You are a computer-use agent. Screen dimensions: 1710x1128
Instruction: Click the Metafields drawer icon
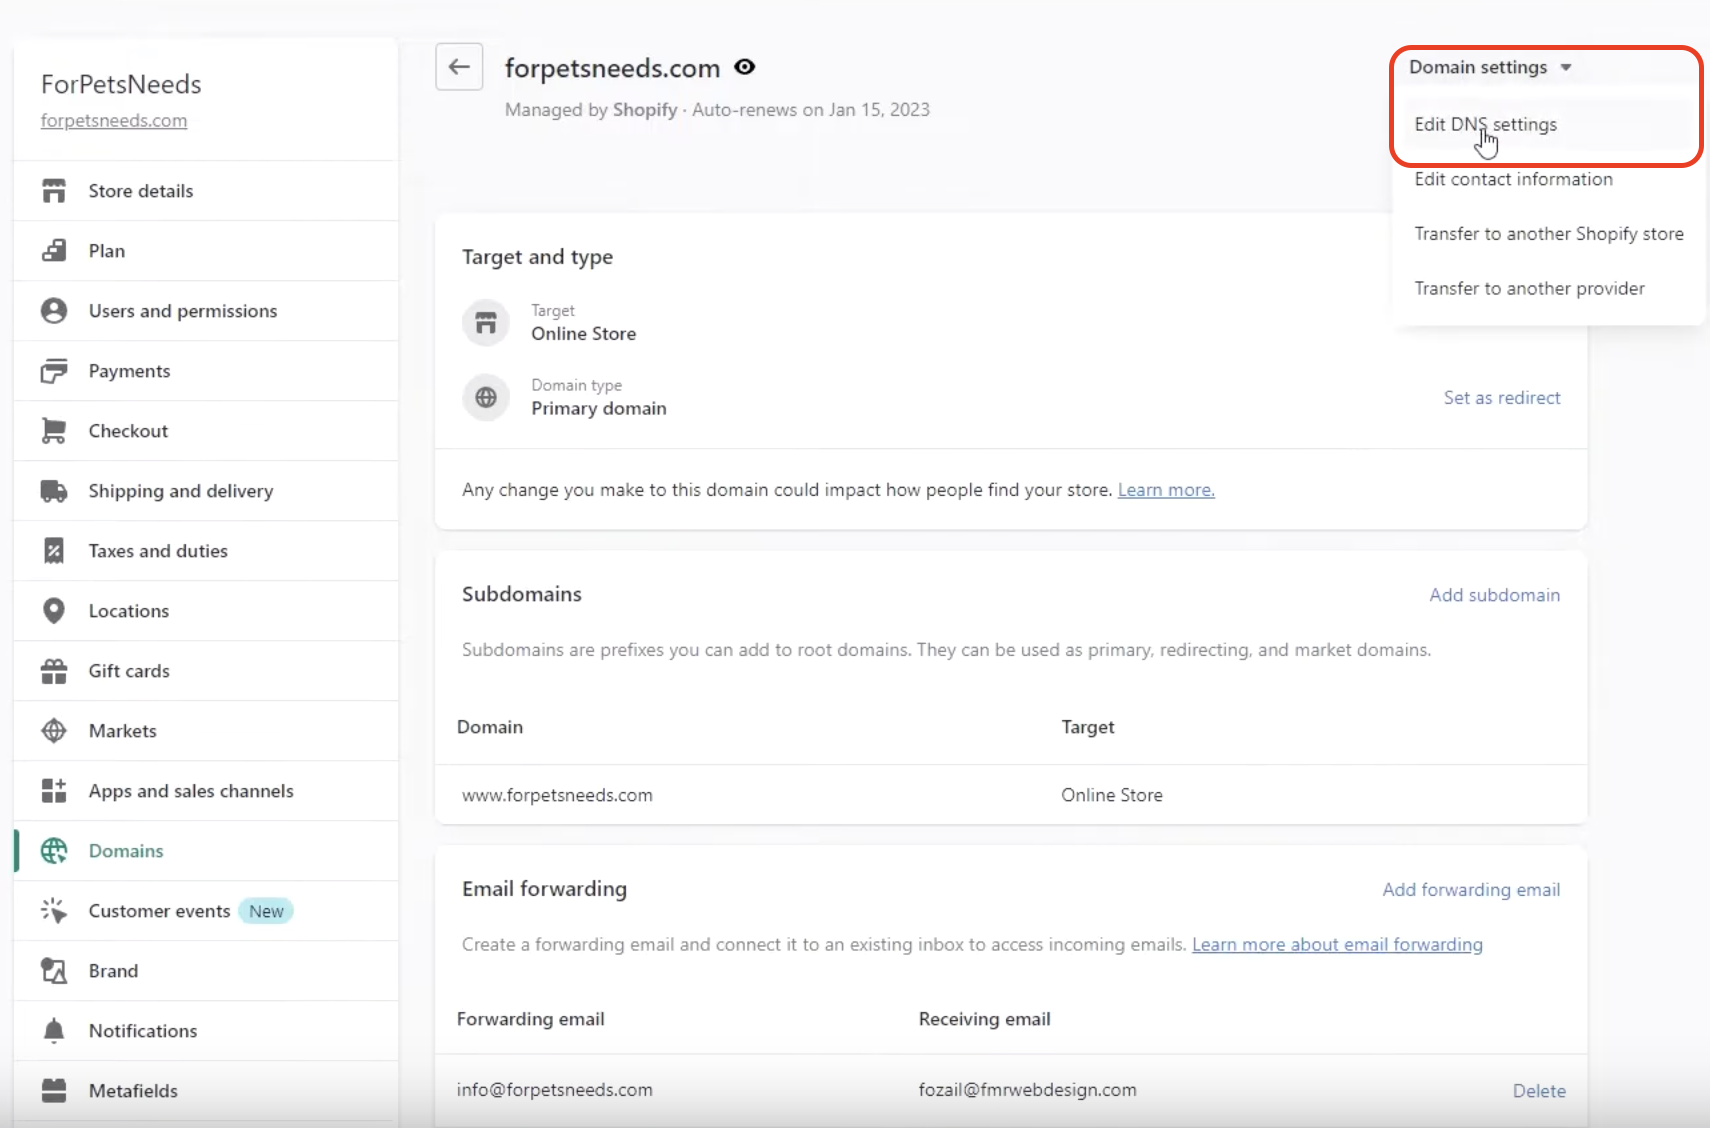pos(54,1091)
